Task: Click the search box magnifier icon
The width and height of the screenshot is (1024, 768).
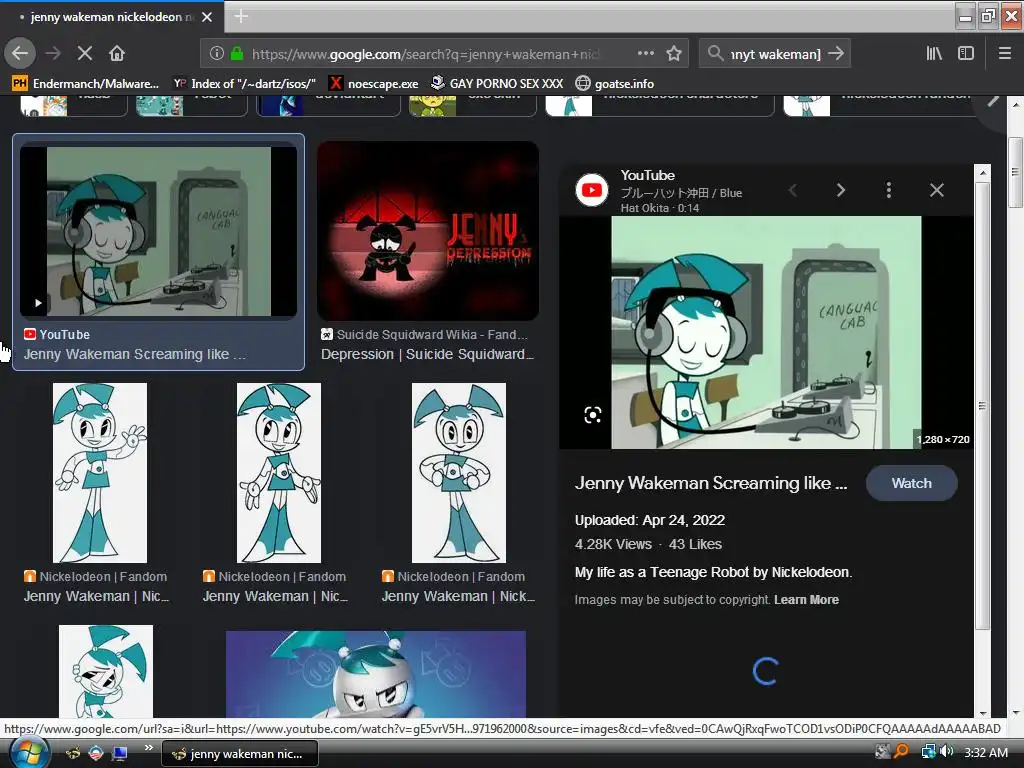Action: 716,54
